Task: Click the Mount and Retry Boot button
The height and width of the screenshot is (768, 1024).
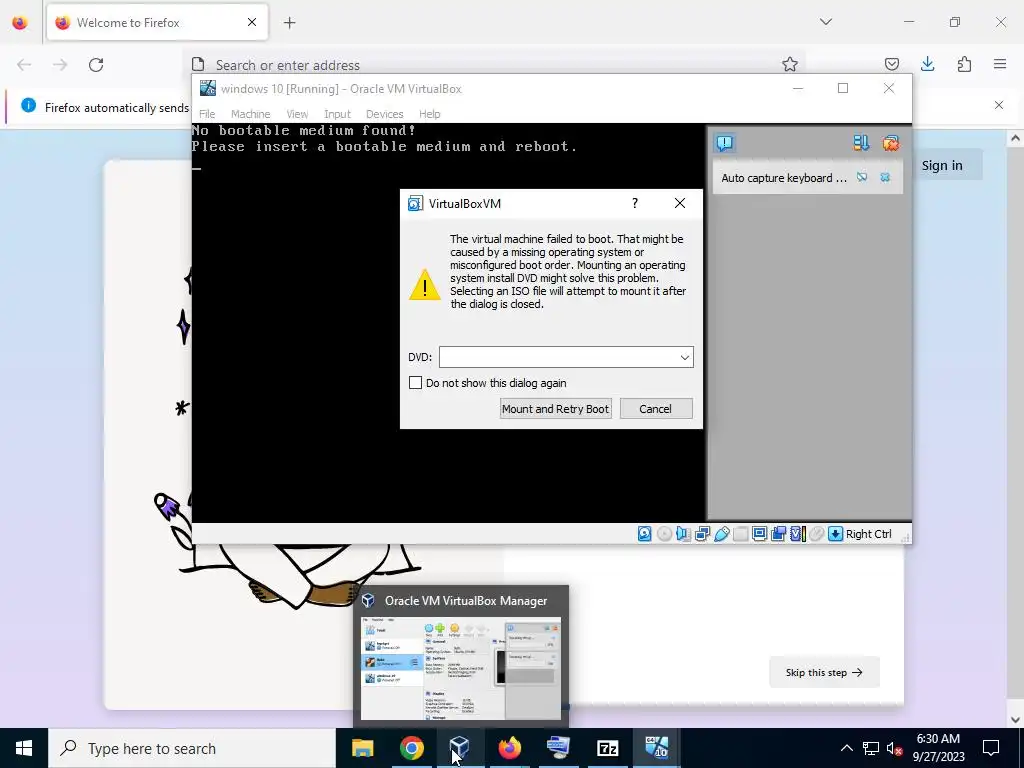Action: coord(556,409)
